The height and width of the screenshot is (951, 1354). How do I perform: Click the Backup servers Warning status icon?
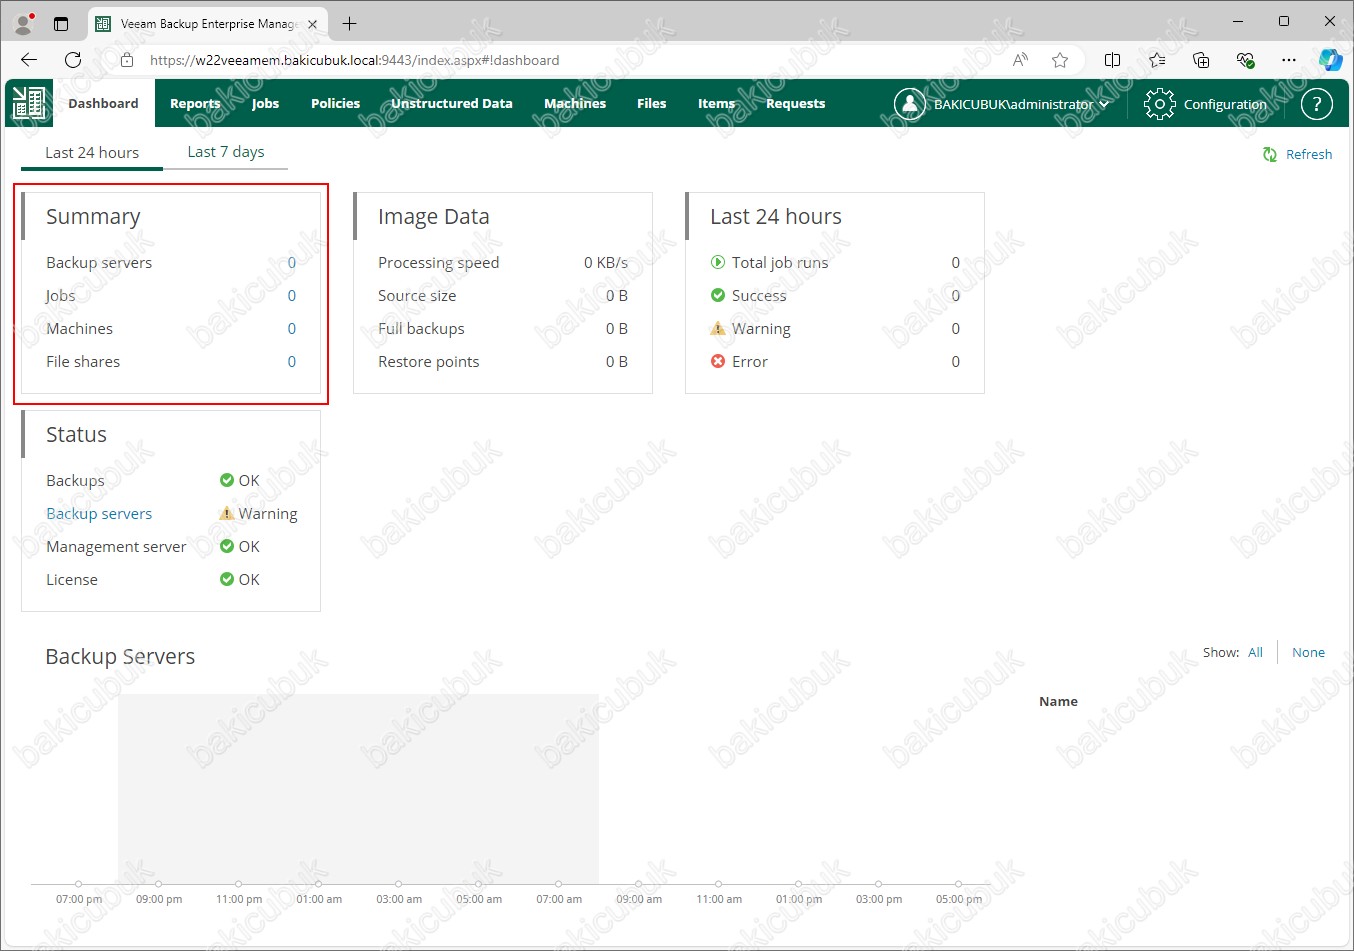click(x=227, y=513)
